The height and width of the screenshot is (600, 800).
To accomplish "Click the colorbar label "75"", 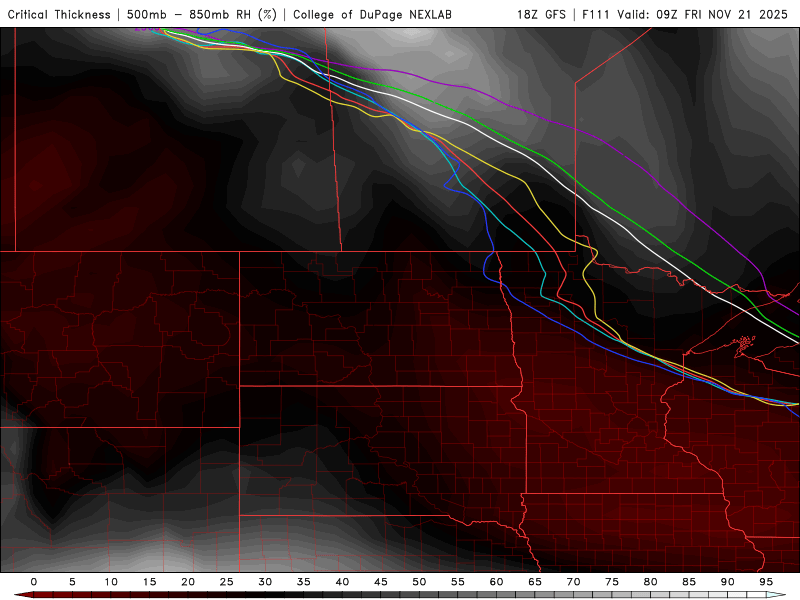I will point(612,582).
